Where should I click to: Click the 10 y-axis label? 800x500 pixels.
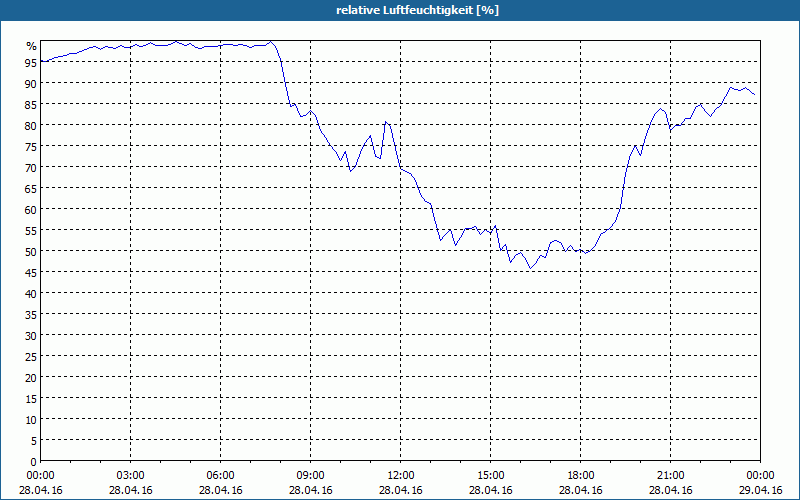click(x=31, y=419)
